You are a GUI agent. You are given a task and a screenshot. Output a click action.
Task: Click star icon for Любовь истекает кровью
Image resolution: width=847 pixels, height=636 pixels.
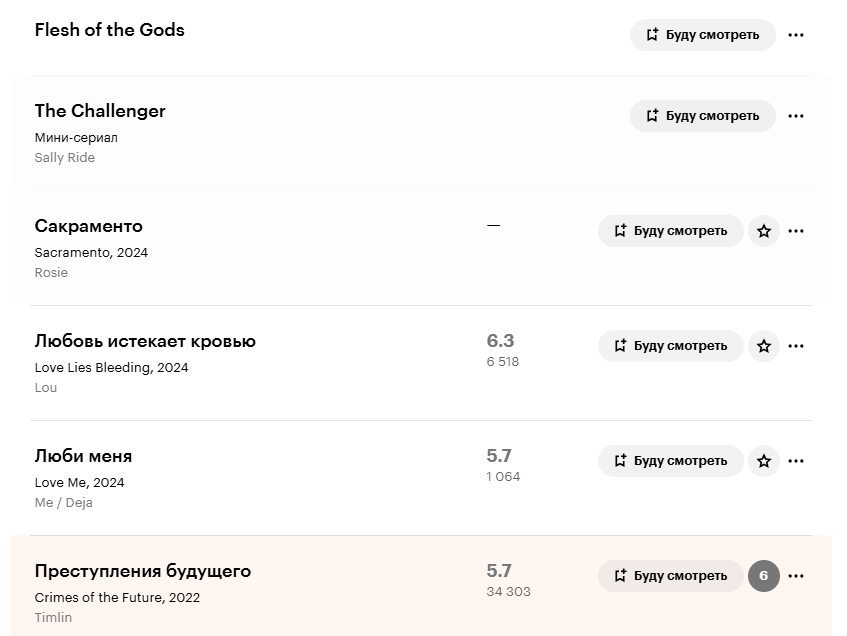[763, 346]
